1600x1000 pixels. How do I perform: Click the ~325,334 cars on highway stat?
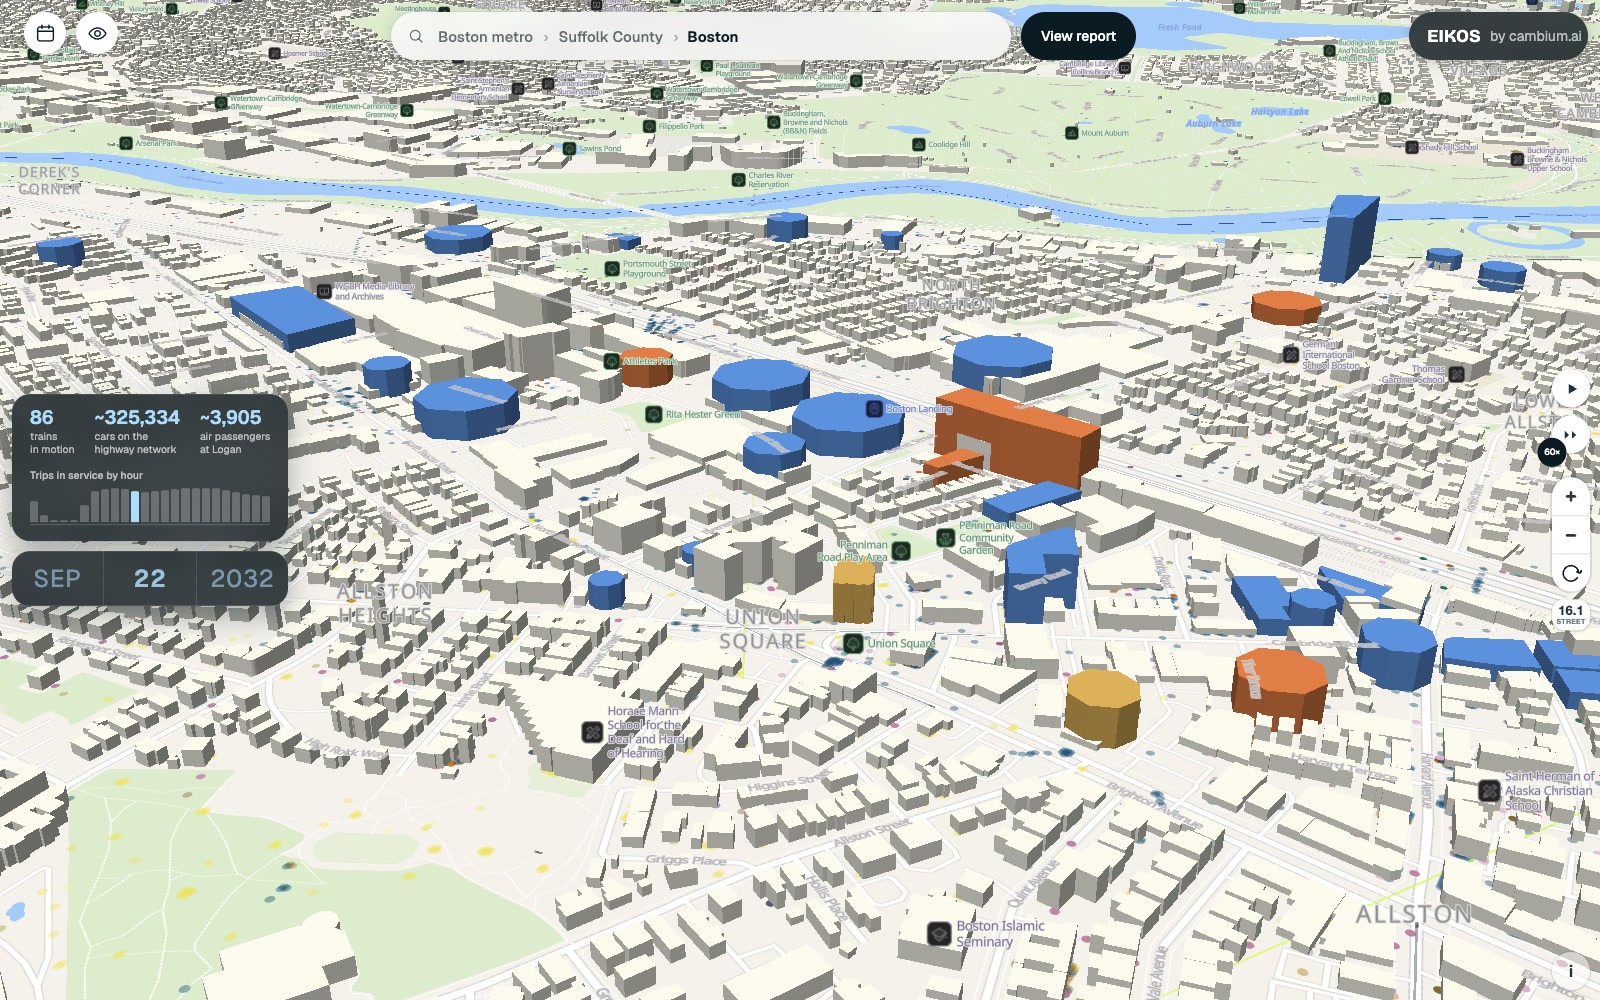tap(137, 430)
